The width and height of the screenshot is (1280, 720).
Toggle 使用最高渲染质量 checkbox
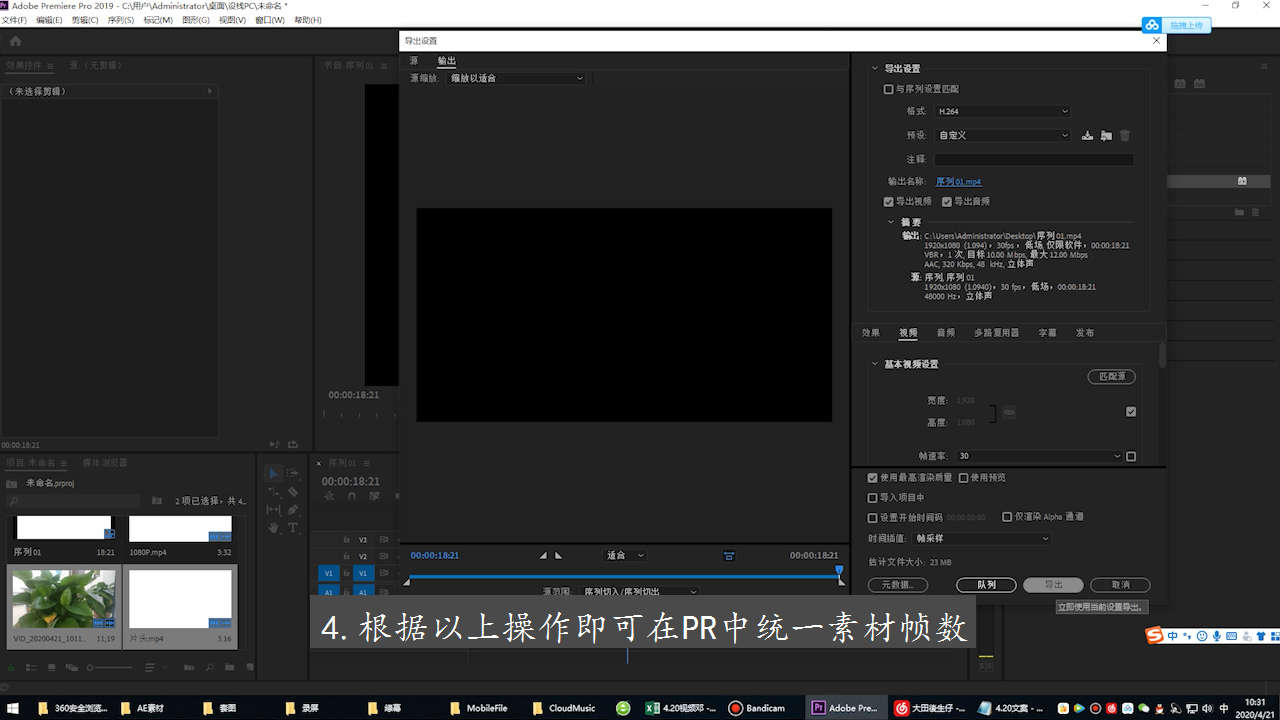[872, 478]
